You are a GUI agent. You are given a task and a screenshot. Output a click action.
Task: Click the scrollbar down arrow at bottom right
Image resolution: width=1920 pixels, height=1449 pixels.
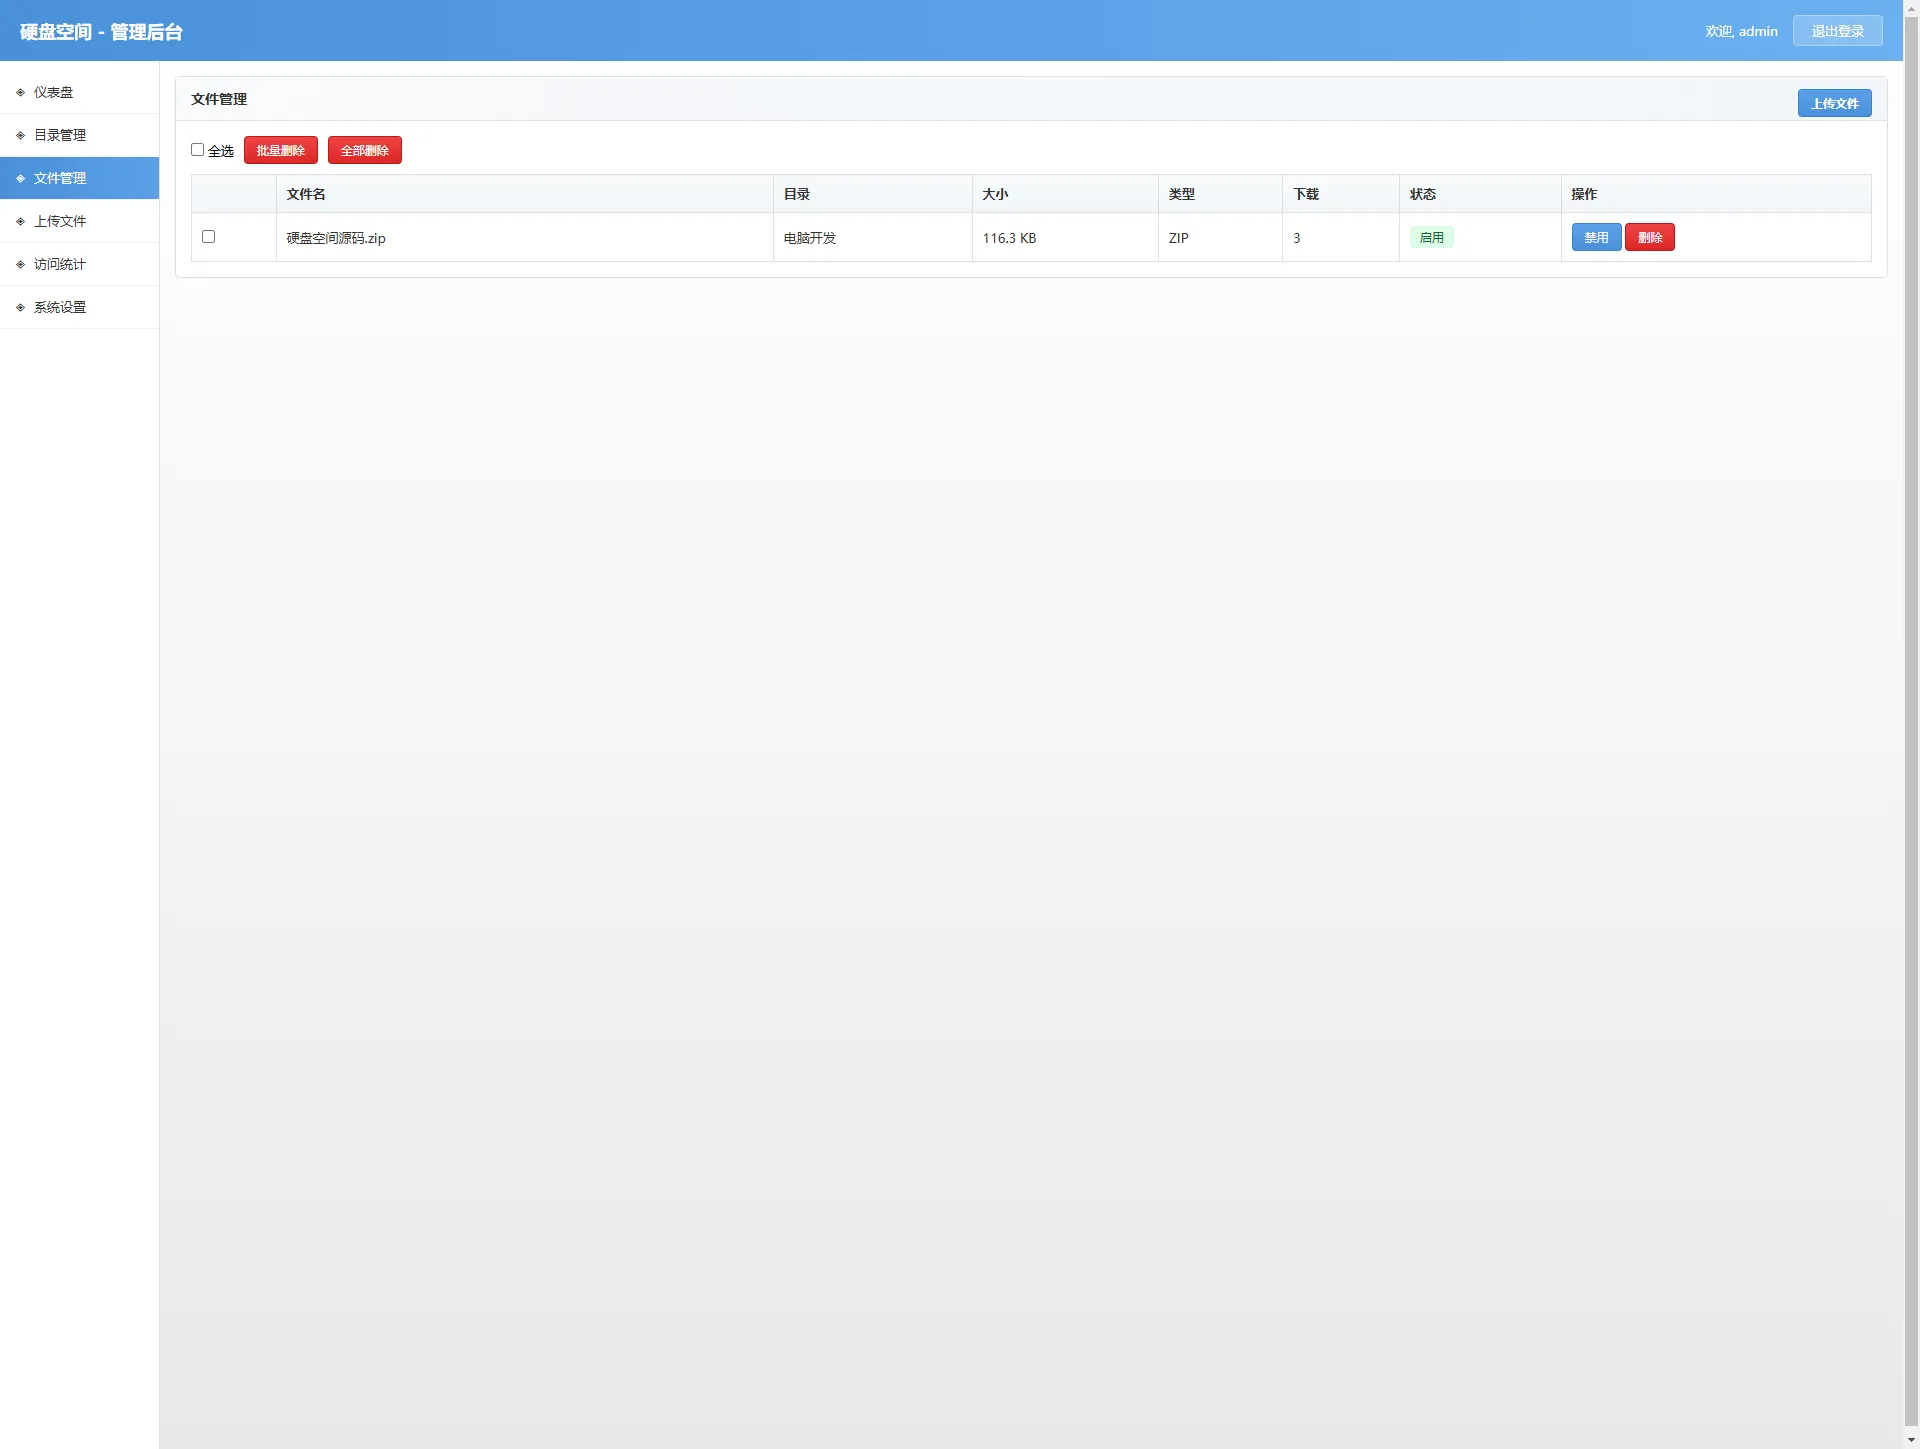[x=1911, y=1440]
